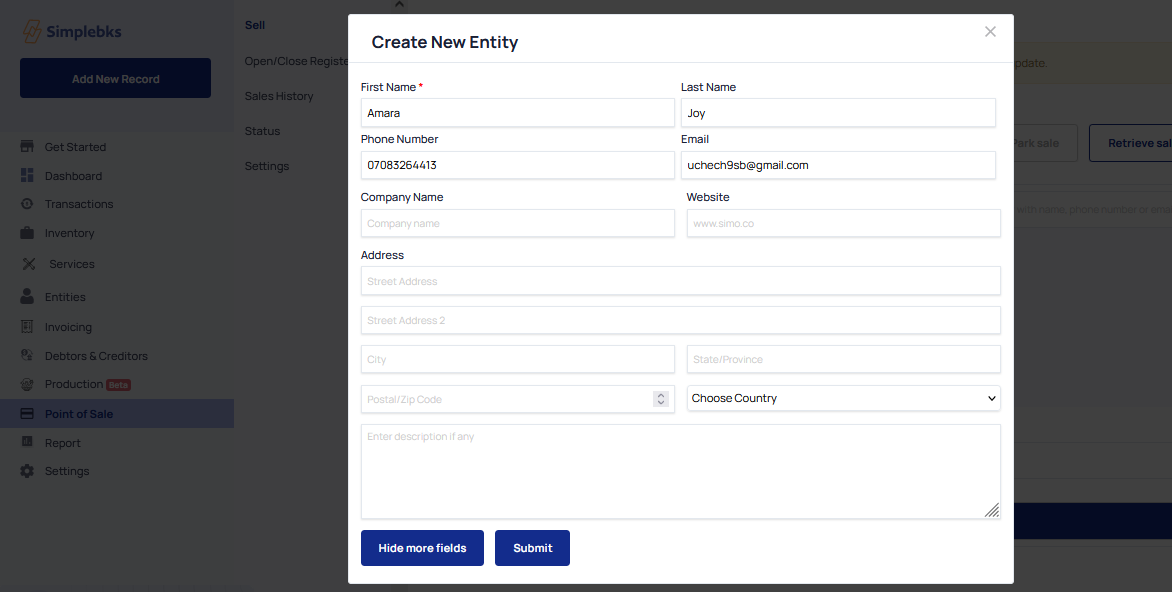The width and height of the screenshot is (1172, 592).
Task: Open the Debtors & Creditors menu item
Action: (x=96, y=356)
